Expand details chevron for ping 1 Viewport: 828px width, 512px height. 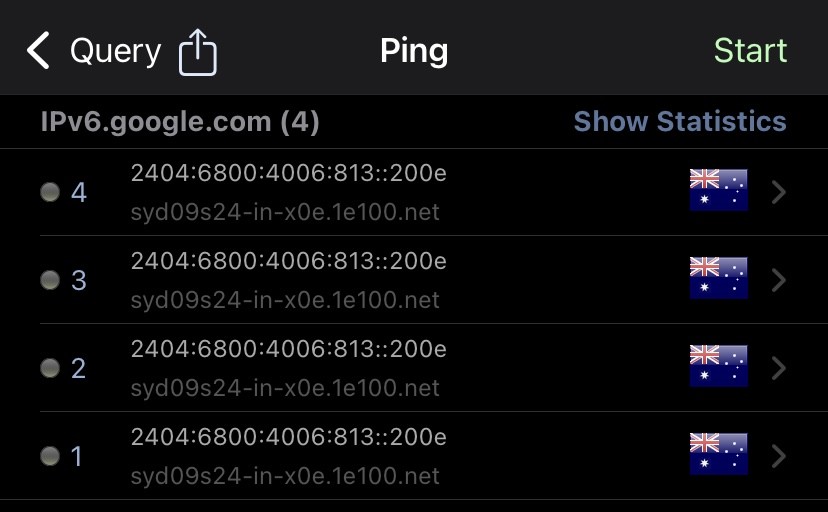[780, 456]
